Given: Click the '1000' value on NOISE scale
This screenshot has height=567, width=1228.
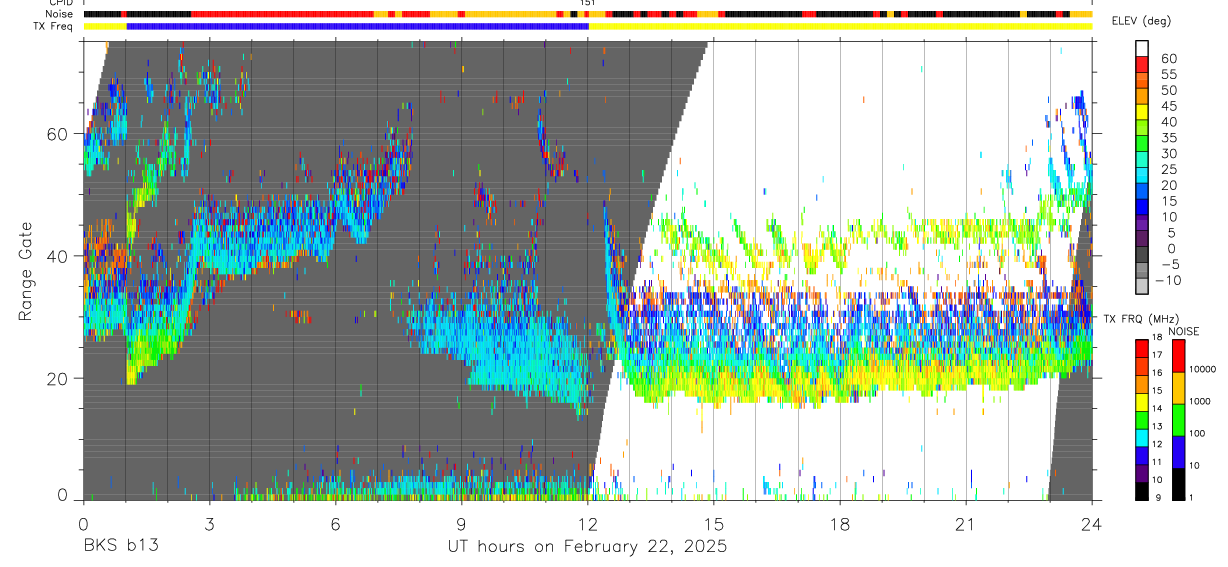Looking at the screenshot, I should pos(1202,401).
